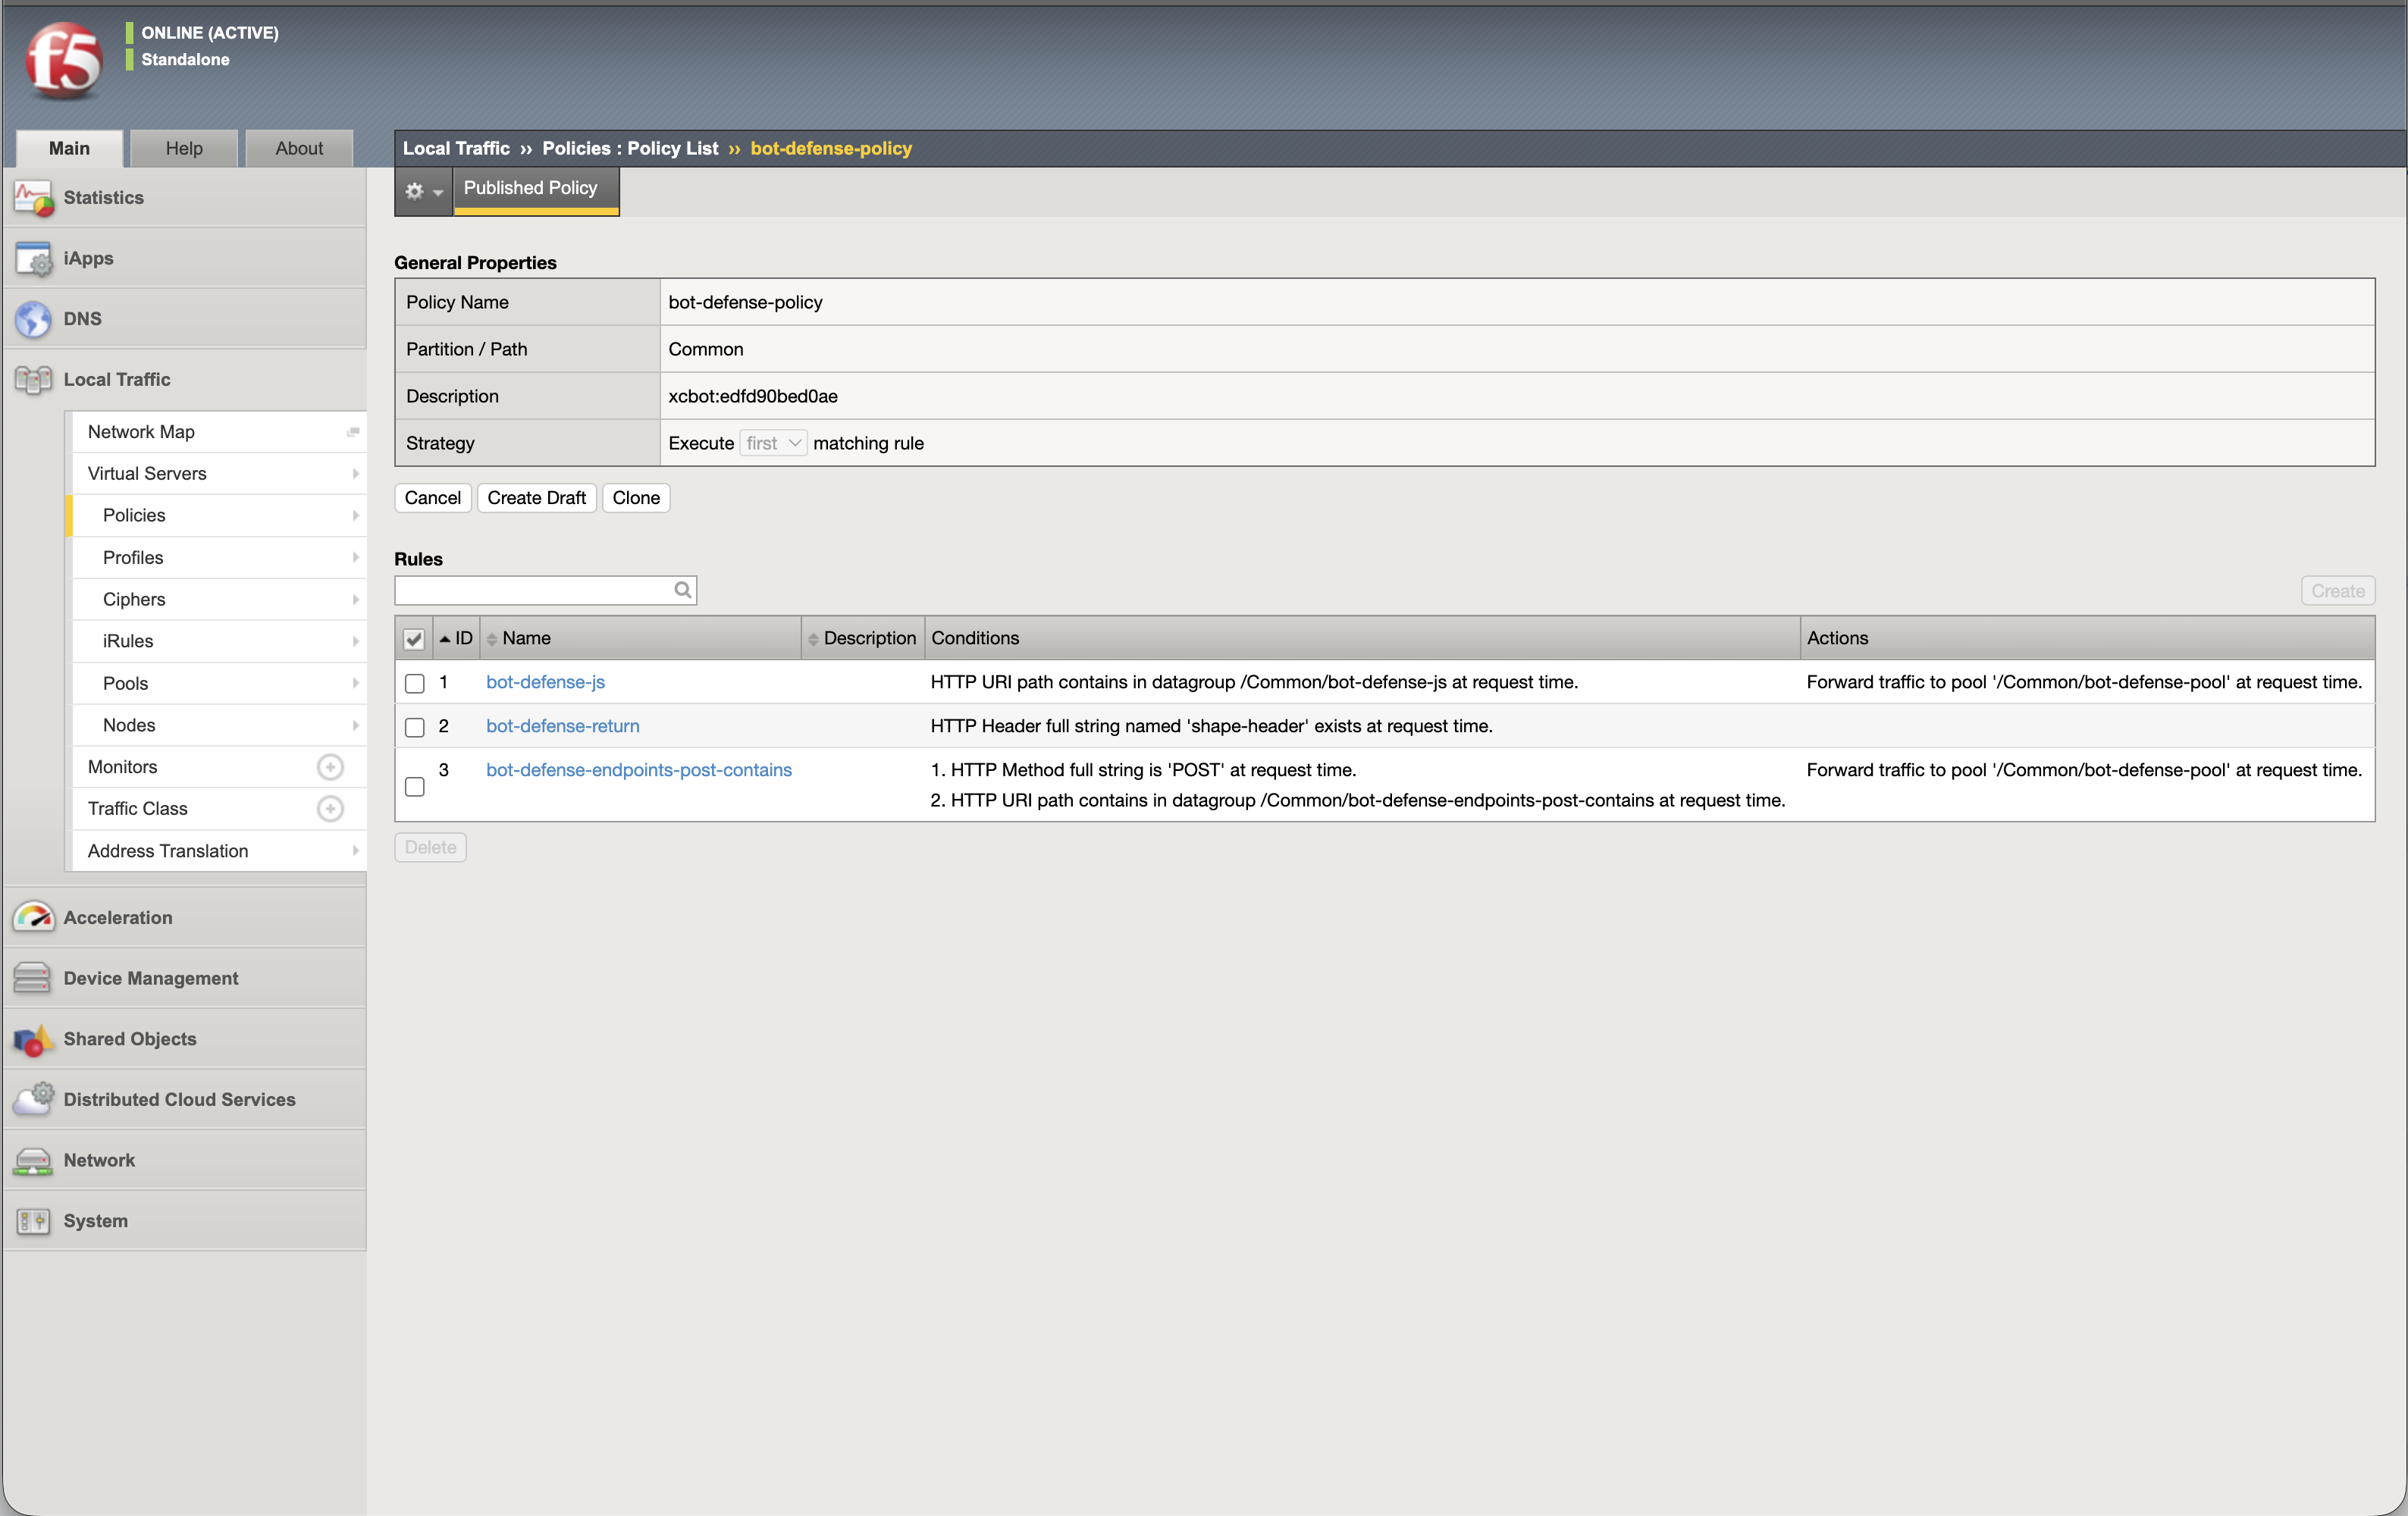Click the Shared Objects icon
The height and width of the screenshot is (1516, 2408).
click(x=33, y=1039)
